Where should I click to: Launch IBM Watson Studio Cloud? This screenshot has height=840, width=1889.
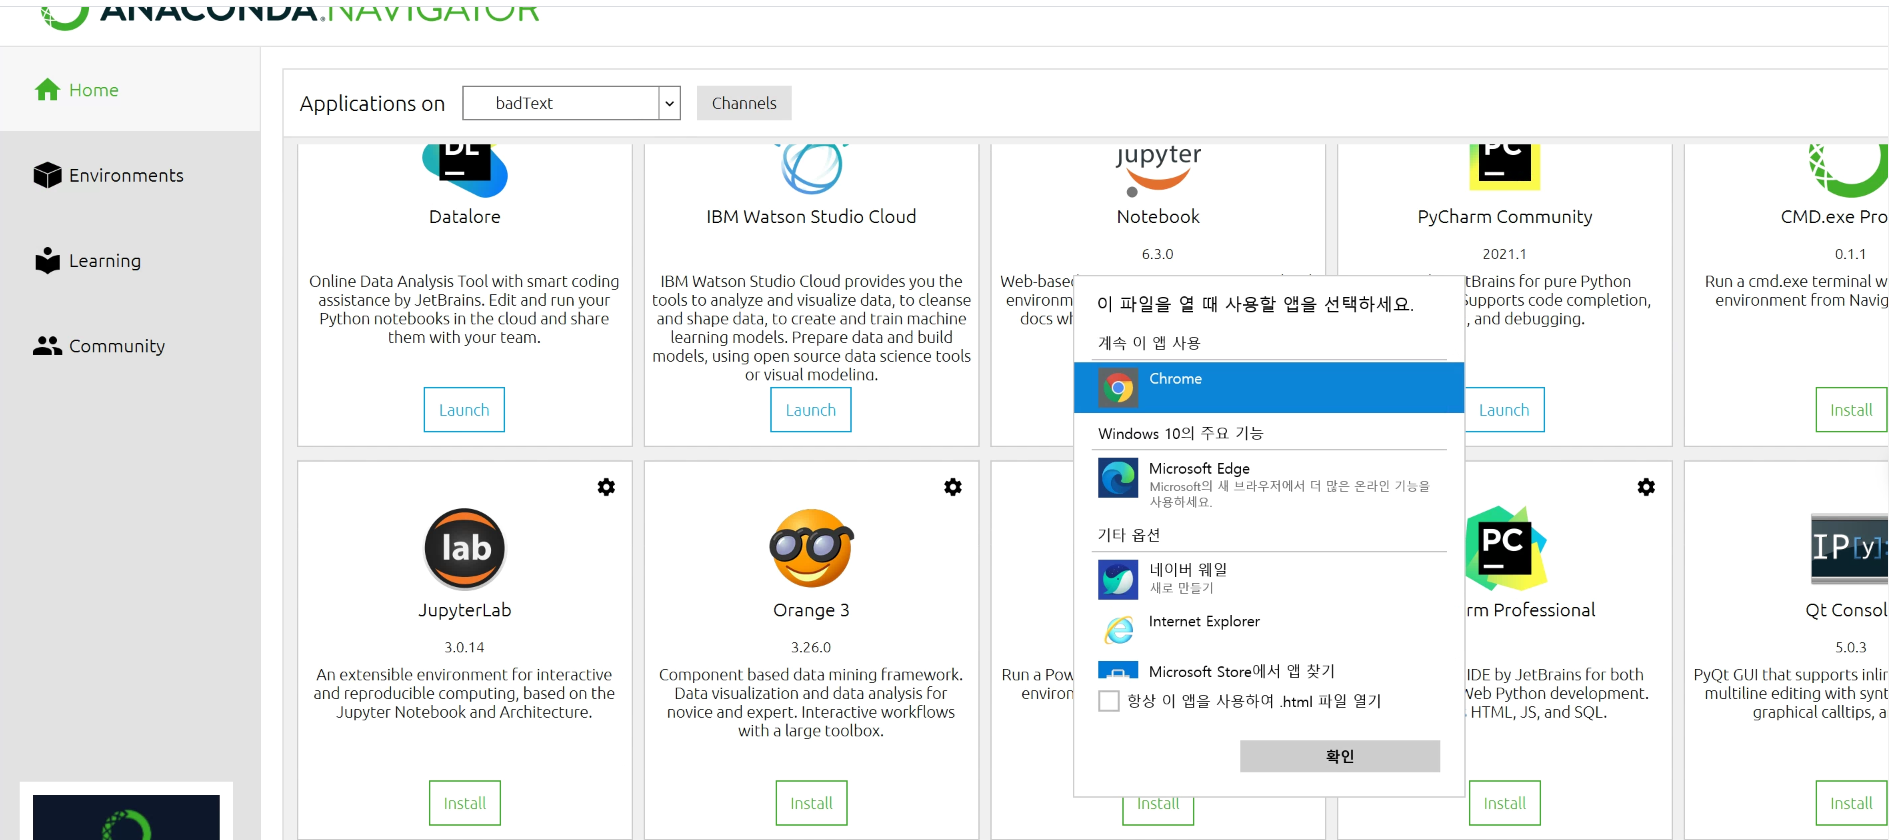pyautogui.click(x=811, y=410)
